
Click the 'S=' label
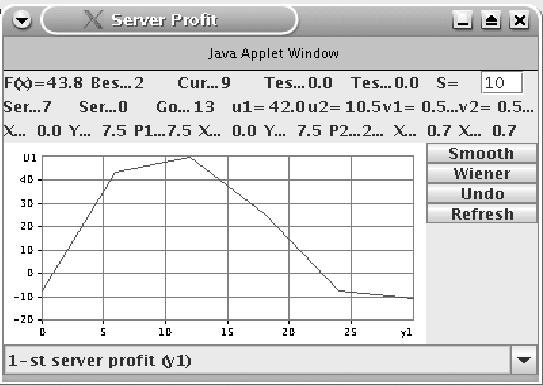click(x=447, y=83)
